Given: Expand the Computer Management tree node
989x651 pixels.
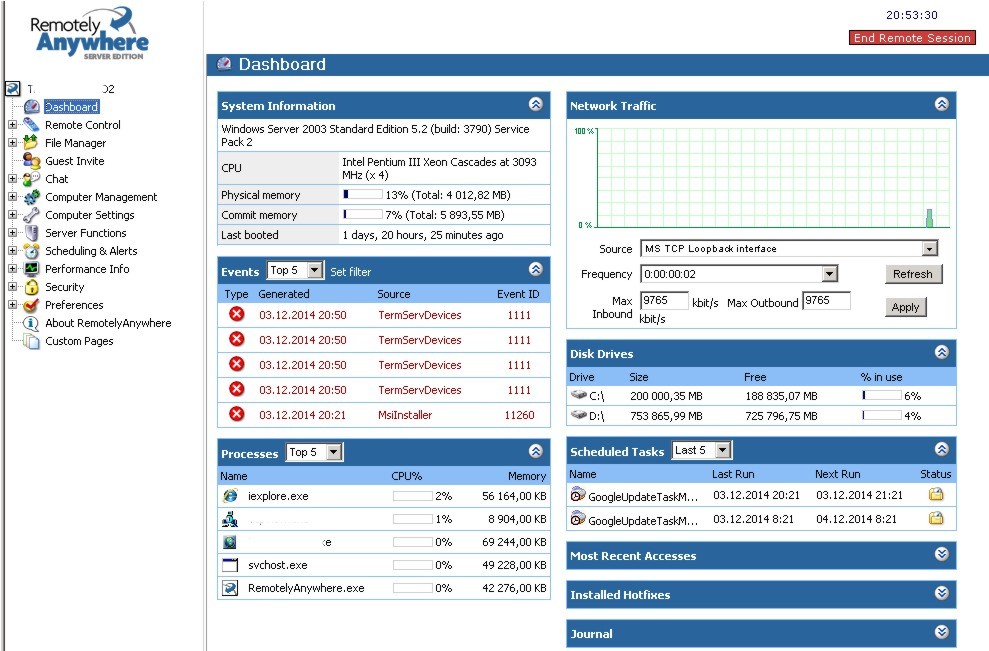Looking at the screenshot, I should coord(12,197).
